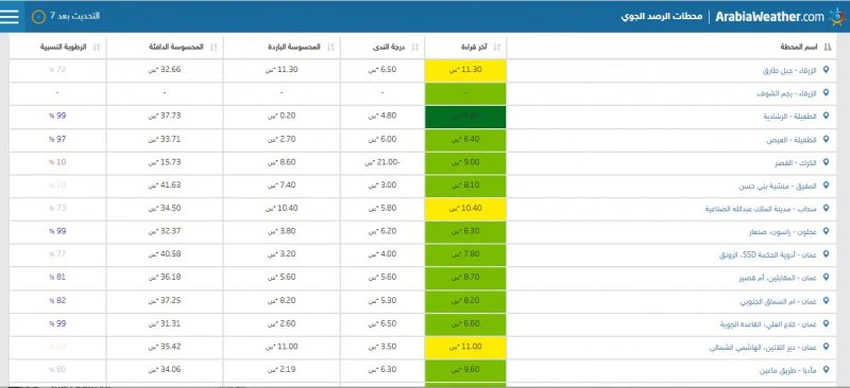
Task: Open محطات الرصد الجوي page title
Action: click(661, 16)
